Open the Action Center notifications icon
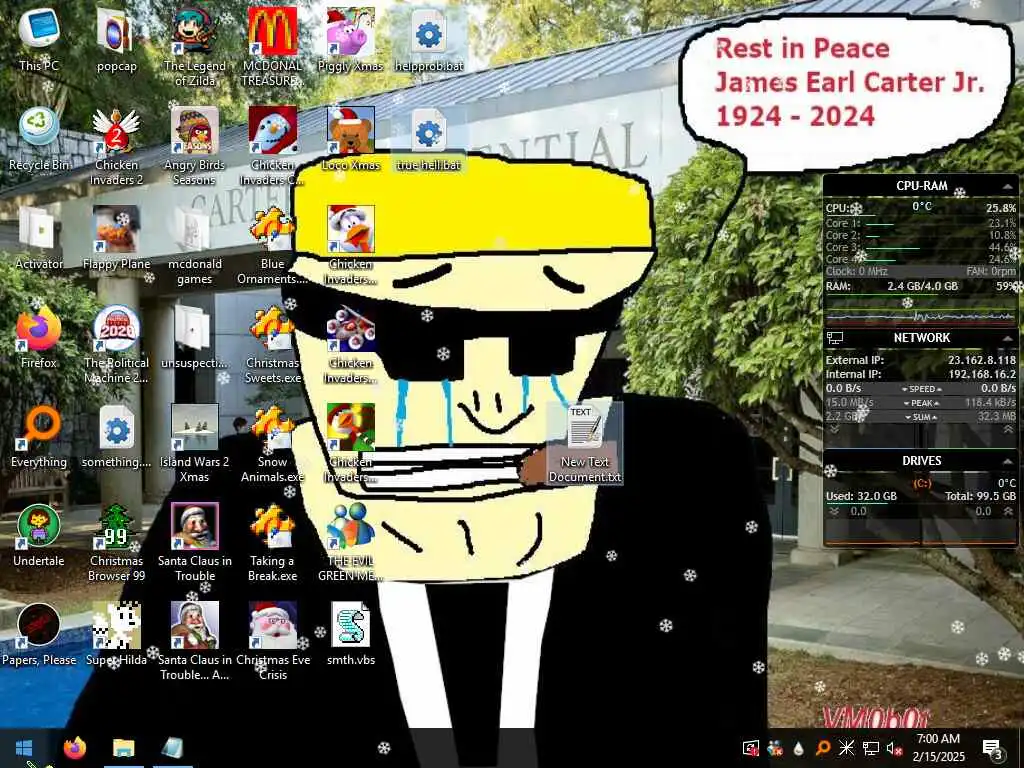This screenshot has width=1024, height=768. point(992,749)
